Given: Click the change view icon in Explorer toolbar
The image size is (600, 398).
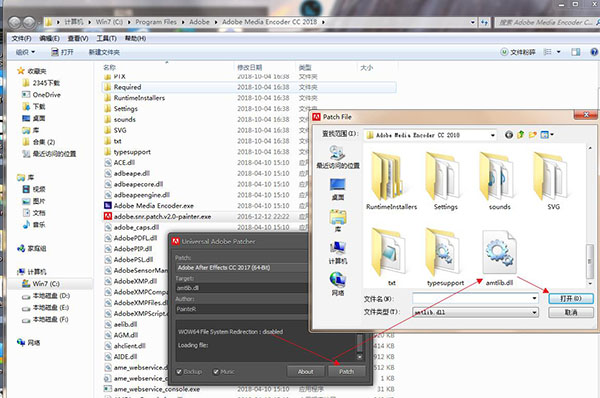Looking at the screenshot, I should point(548,52).
